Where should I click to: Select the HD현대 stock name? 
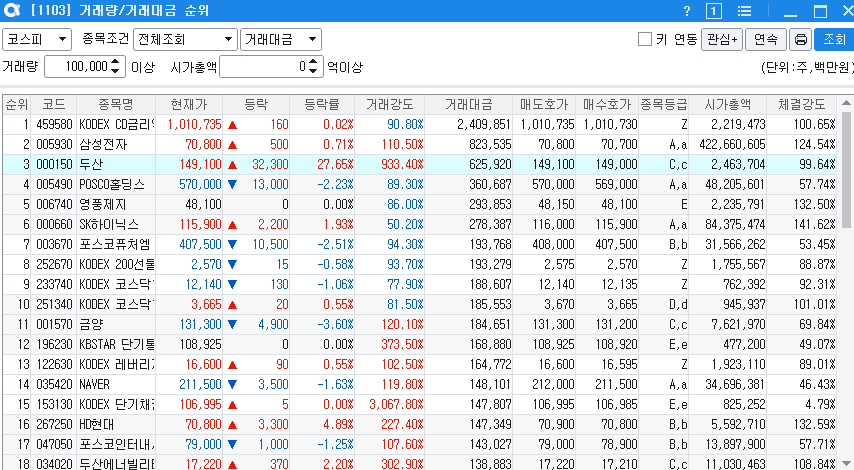(x=97, y=425)
